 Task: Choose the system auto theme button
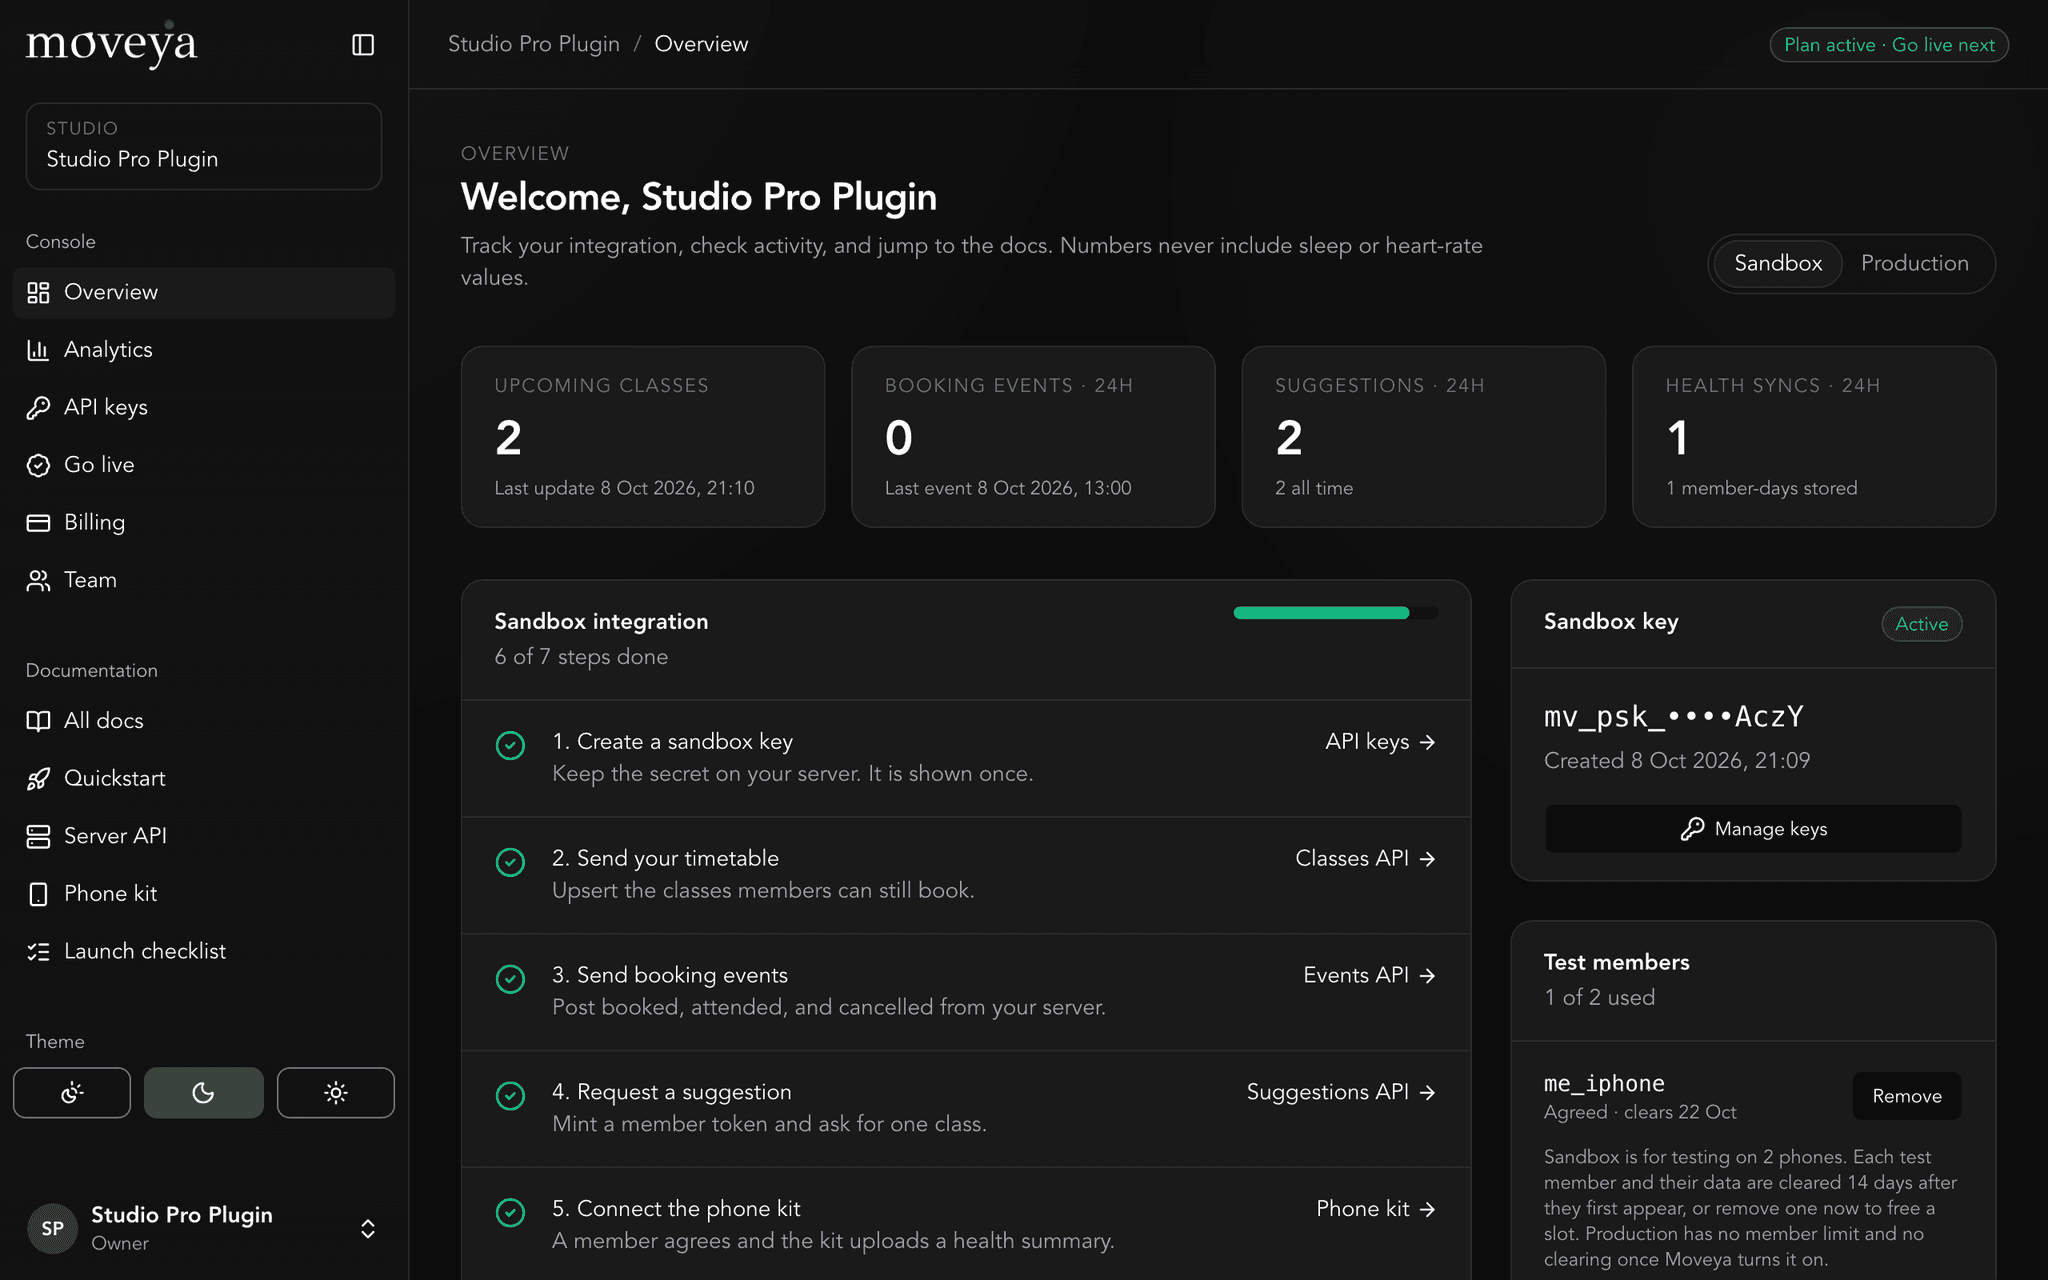(72, 1092)
